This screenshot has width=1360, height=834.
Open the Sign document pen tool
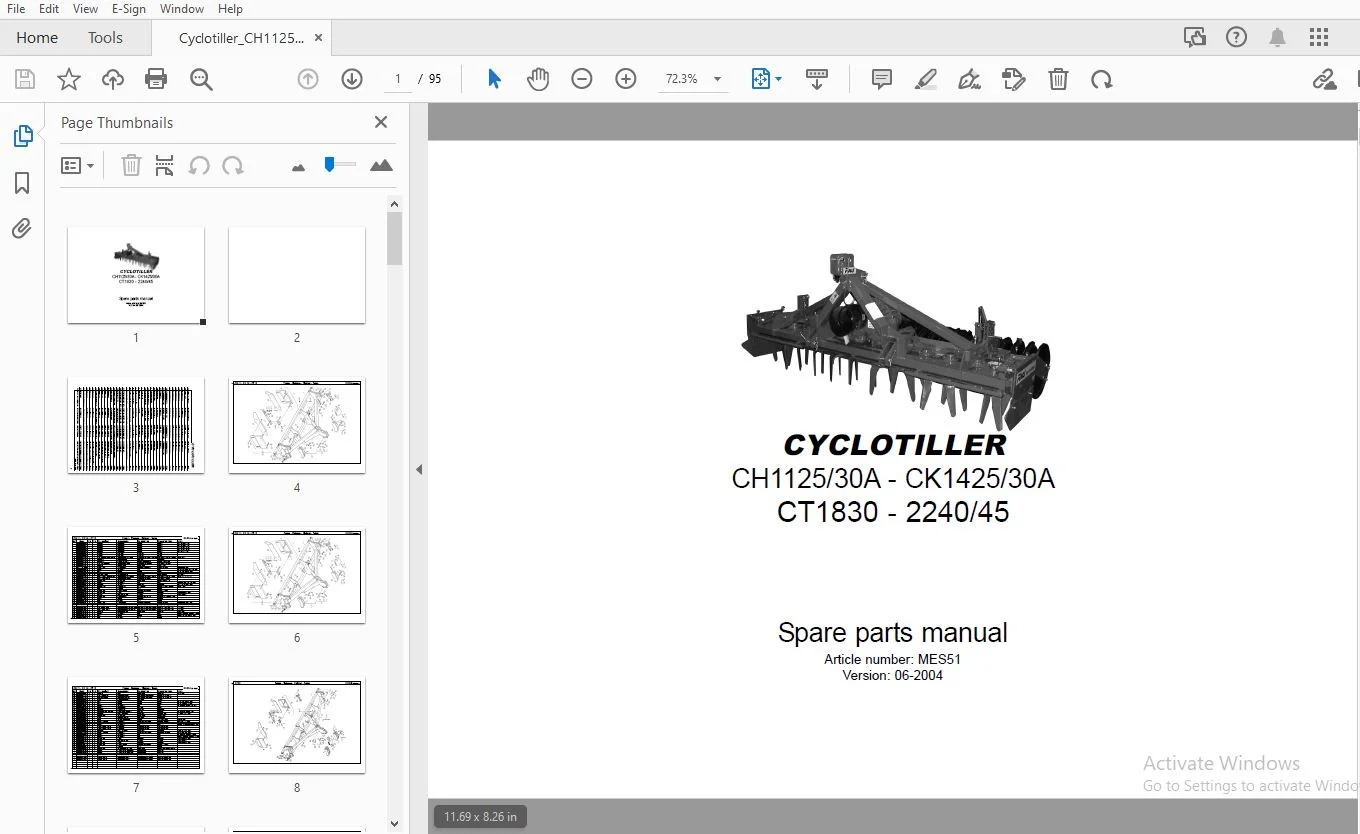coord(970,79)
